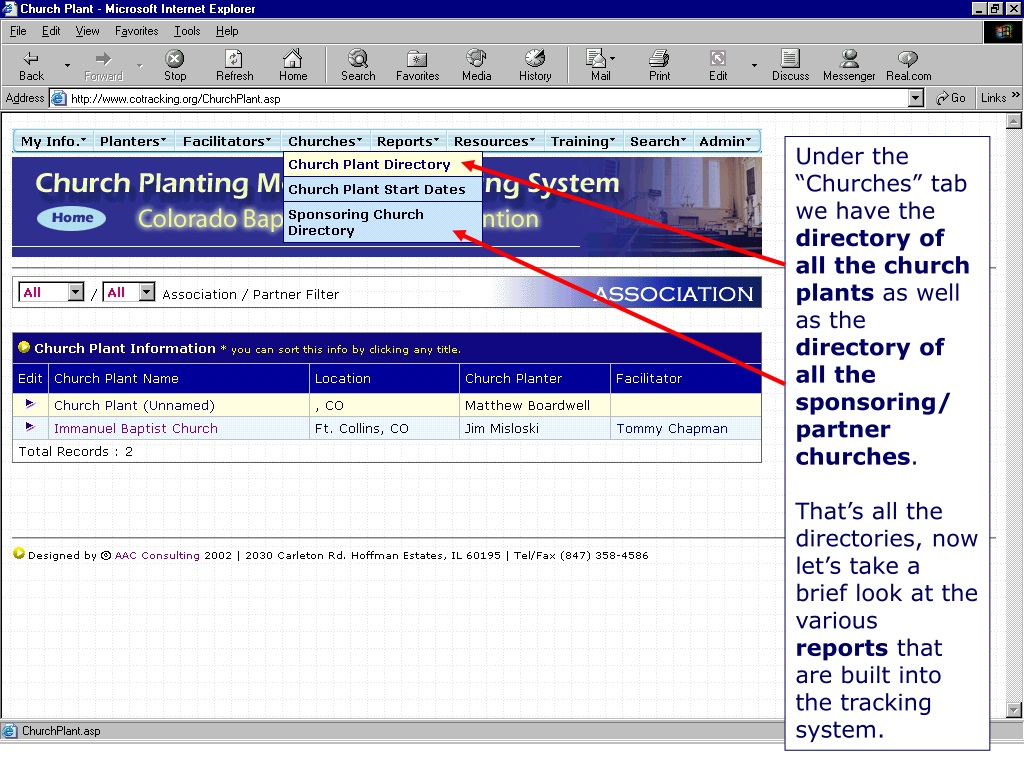Screen dimensions: 1024x768
Task: Click the oval Home button on banner
Action: (x=72, y=217)
